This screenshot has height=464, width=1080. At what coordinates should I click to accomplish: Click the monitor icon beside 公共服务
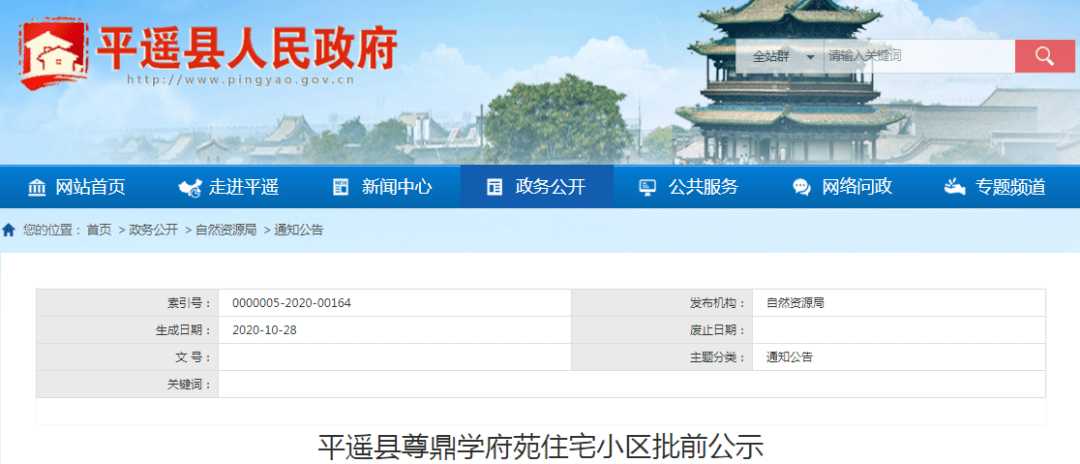(647, 187)
